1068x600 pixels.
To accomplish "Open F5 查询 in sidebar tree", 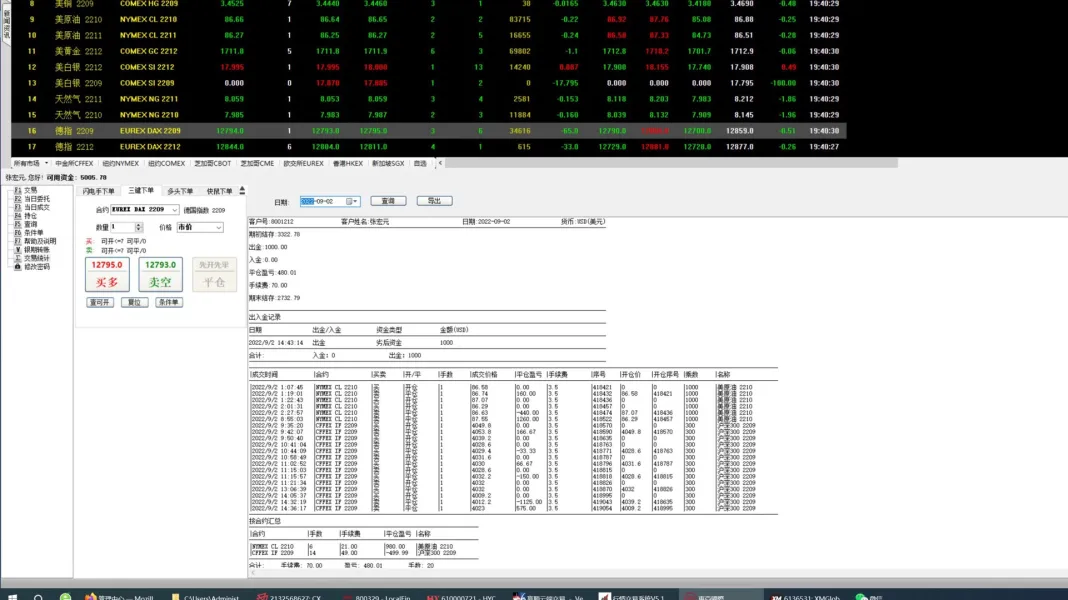I will pos(27,224).
